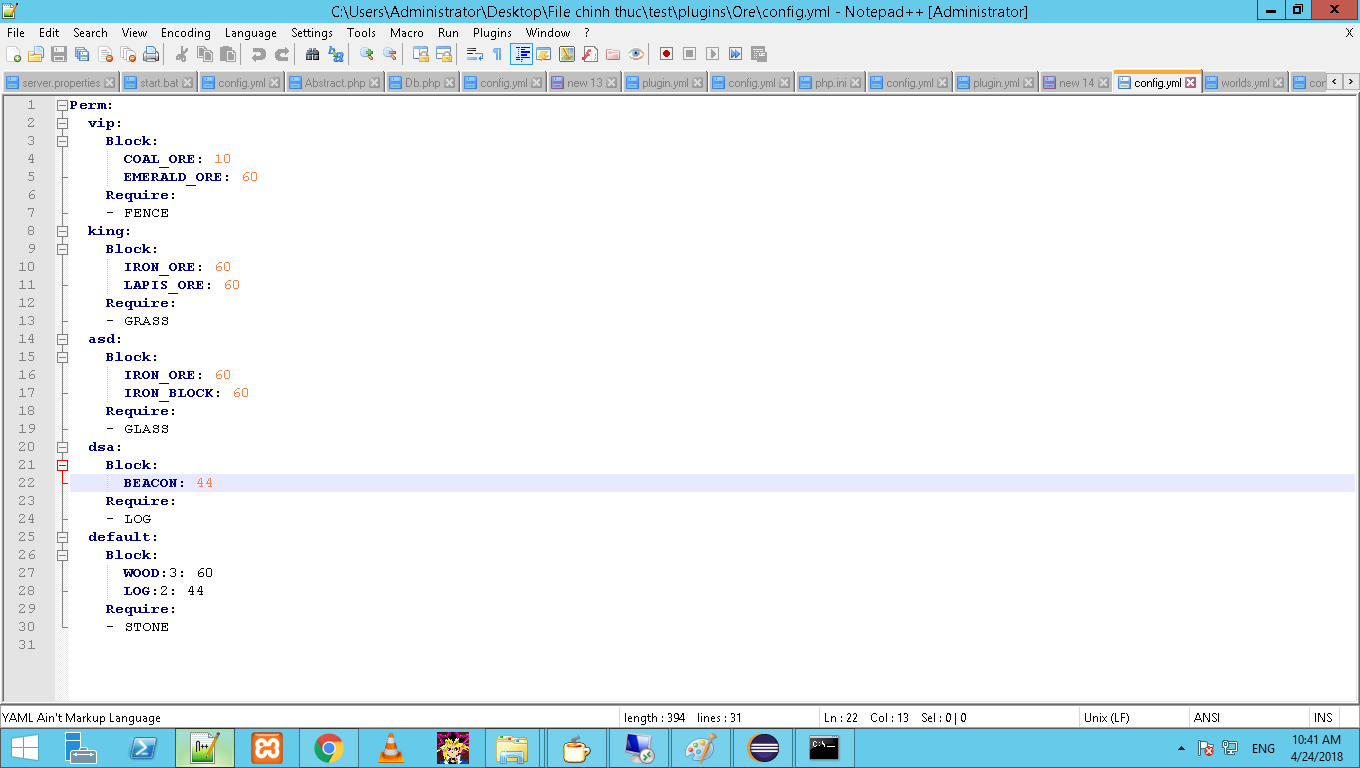This screenshot has height=768, width=1360.
Task: Collapse the Perm fold marker on line 1
Action: (x=62, y=105)
